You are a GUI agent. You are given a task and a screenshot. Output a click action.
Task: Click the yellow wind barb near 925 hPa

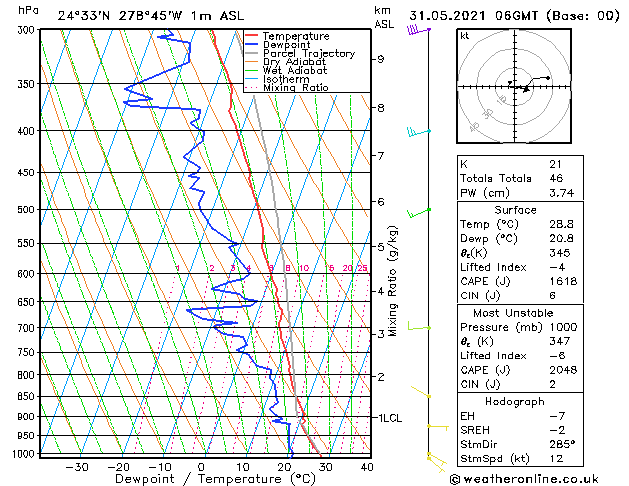coord(438,427)
